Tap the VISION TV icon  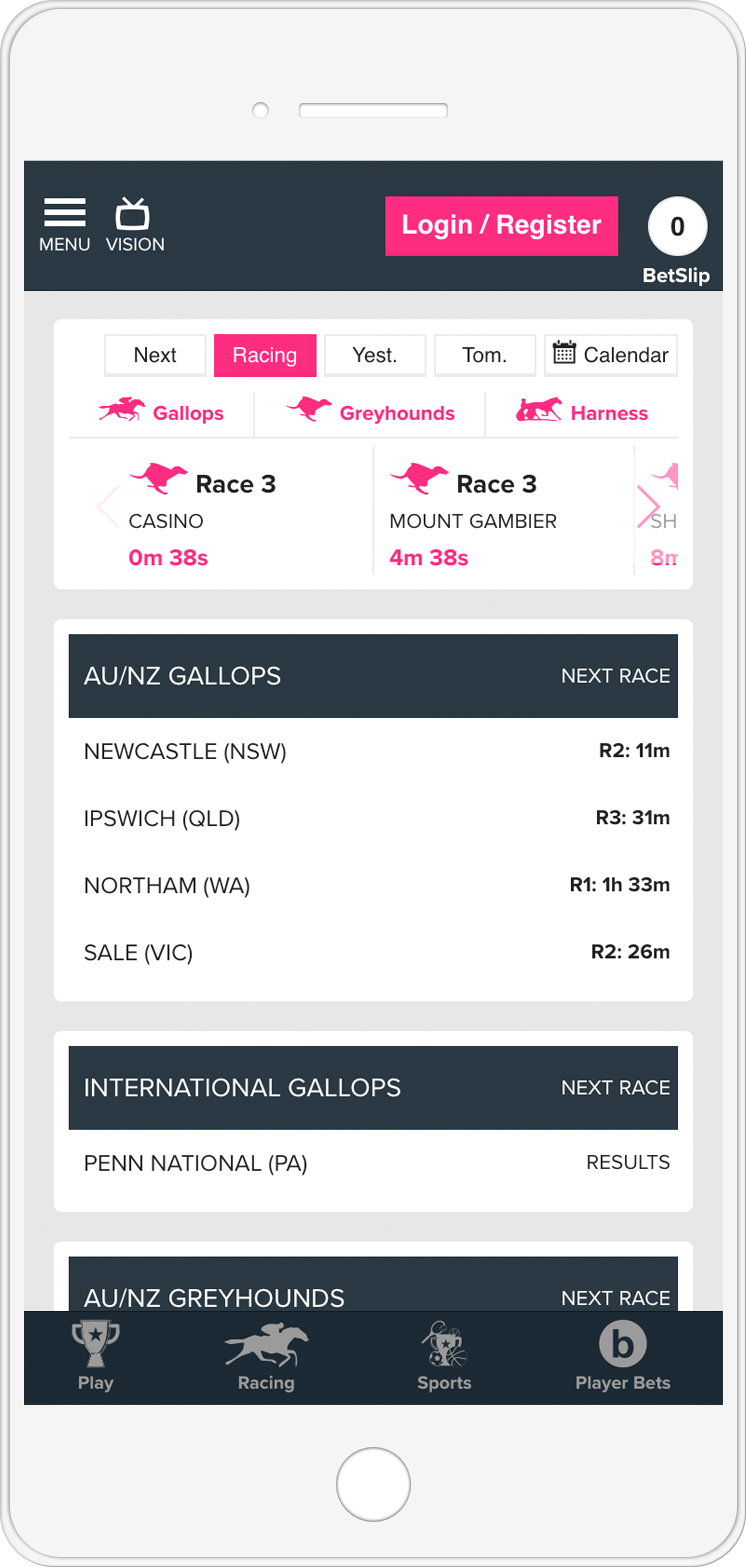tap(133, 213)
